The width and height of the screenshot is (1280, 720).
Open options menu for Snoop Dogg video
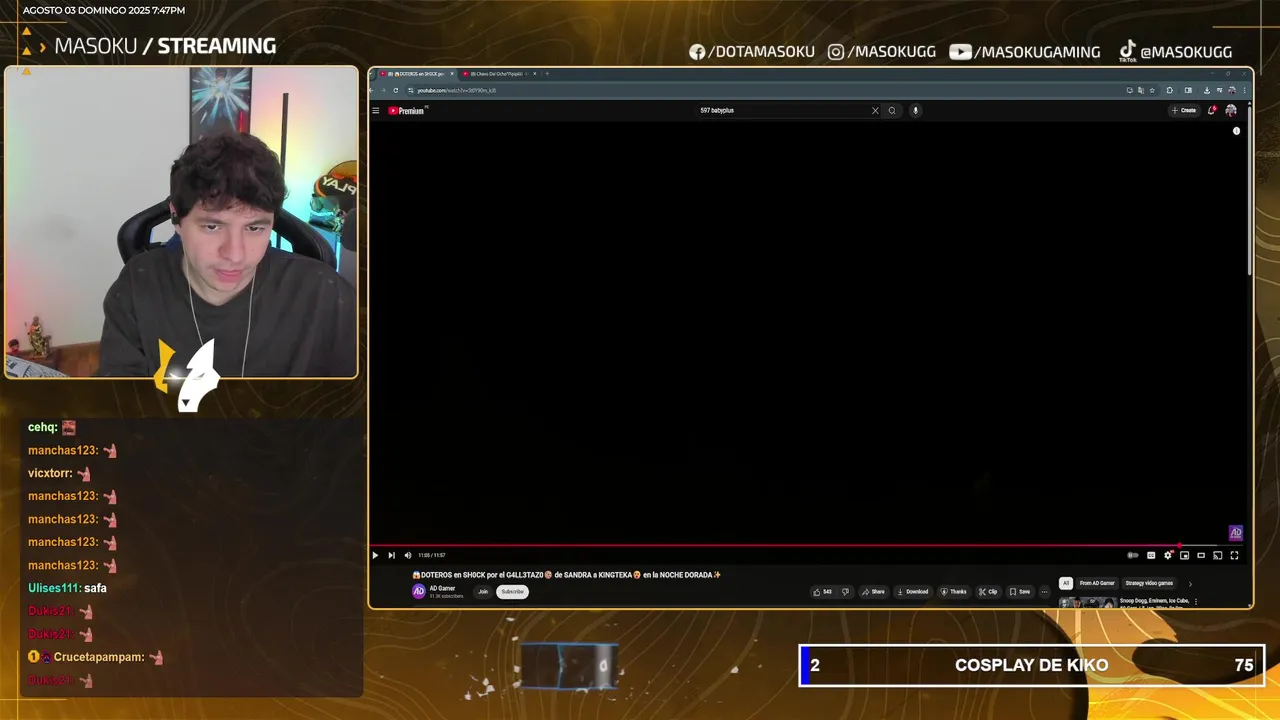(x=1196, y=602)
